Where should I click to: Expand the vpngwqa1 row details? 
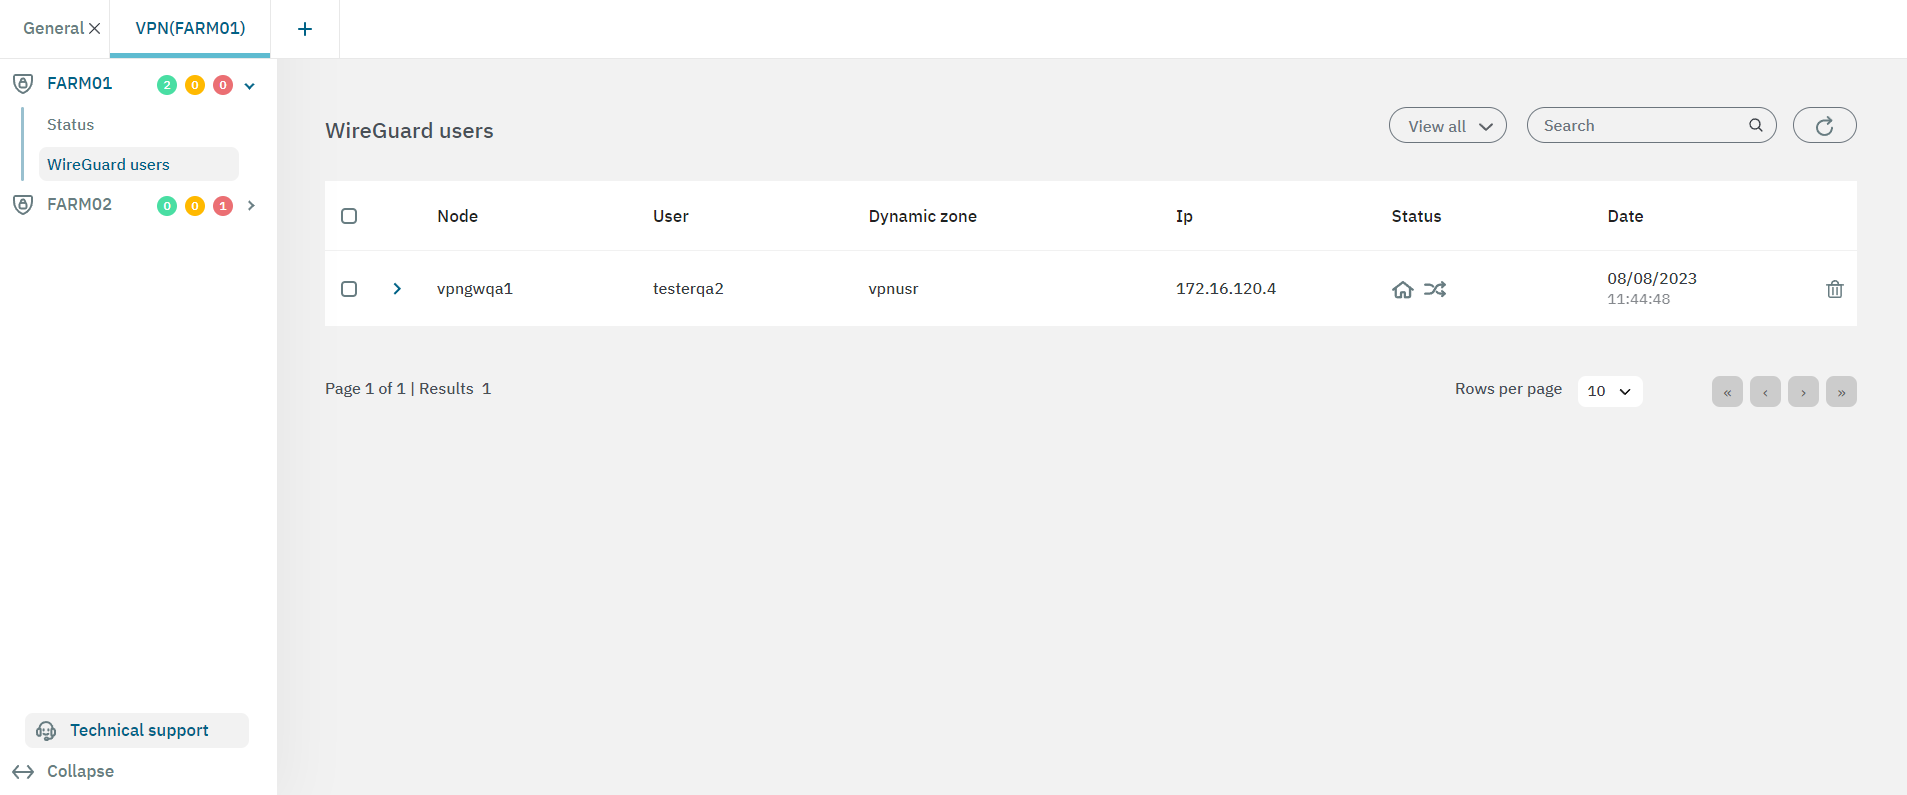397,289
